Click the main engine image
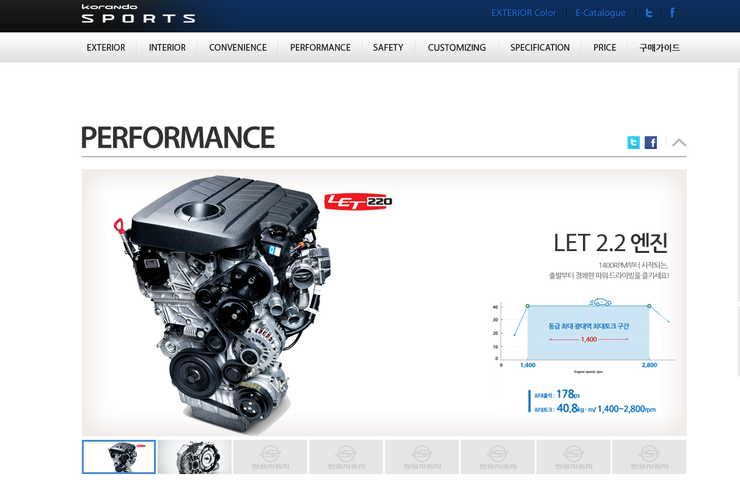The height and width of the screenshot is (482, 740). coord(223,303)
